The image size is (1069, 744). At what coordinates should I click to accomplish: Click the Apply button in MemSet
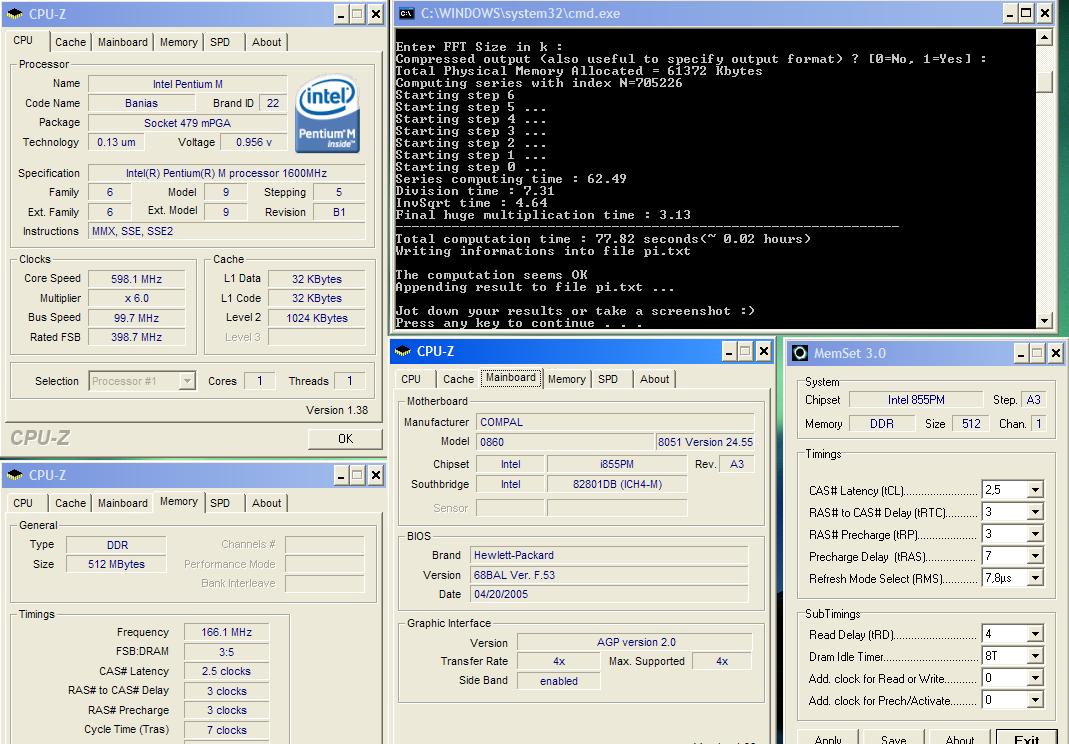828,739
